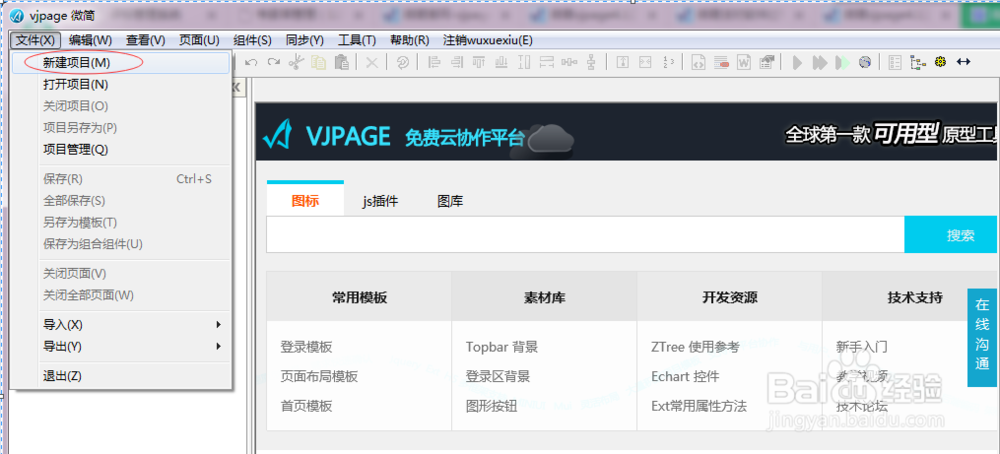Click the 保存(R) menu entry
This screenshot has height=454, width=1000.
(x=121, y=179)
